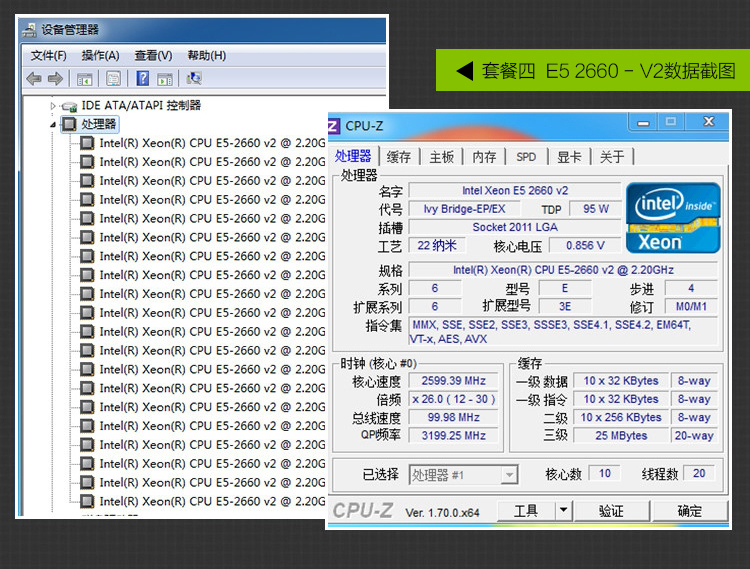Click the Device Manager title bar icon
750x569 pixels.
(30, 30)
